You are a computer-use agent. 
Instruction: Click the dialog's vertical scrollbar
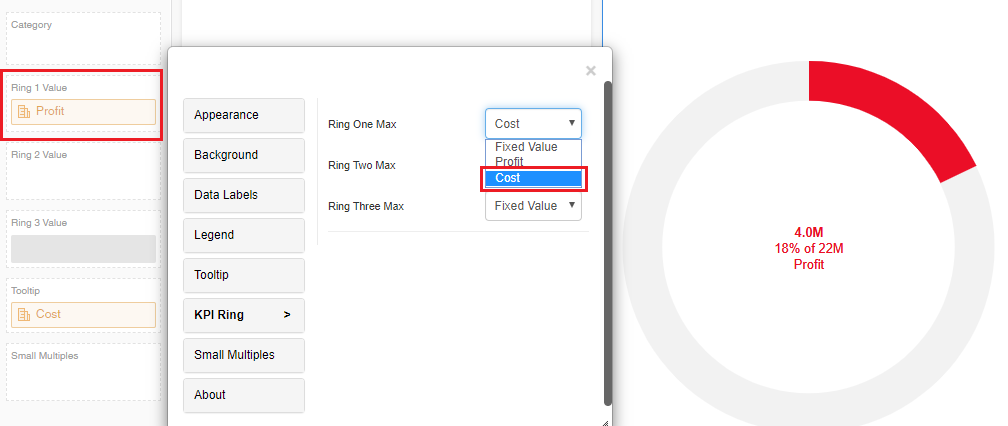click(x=608, y=240)
